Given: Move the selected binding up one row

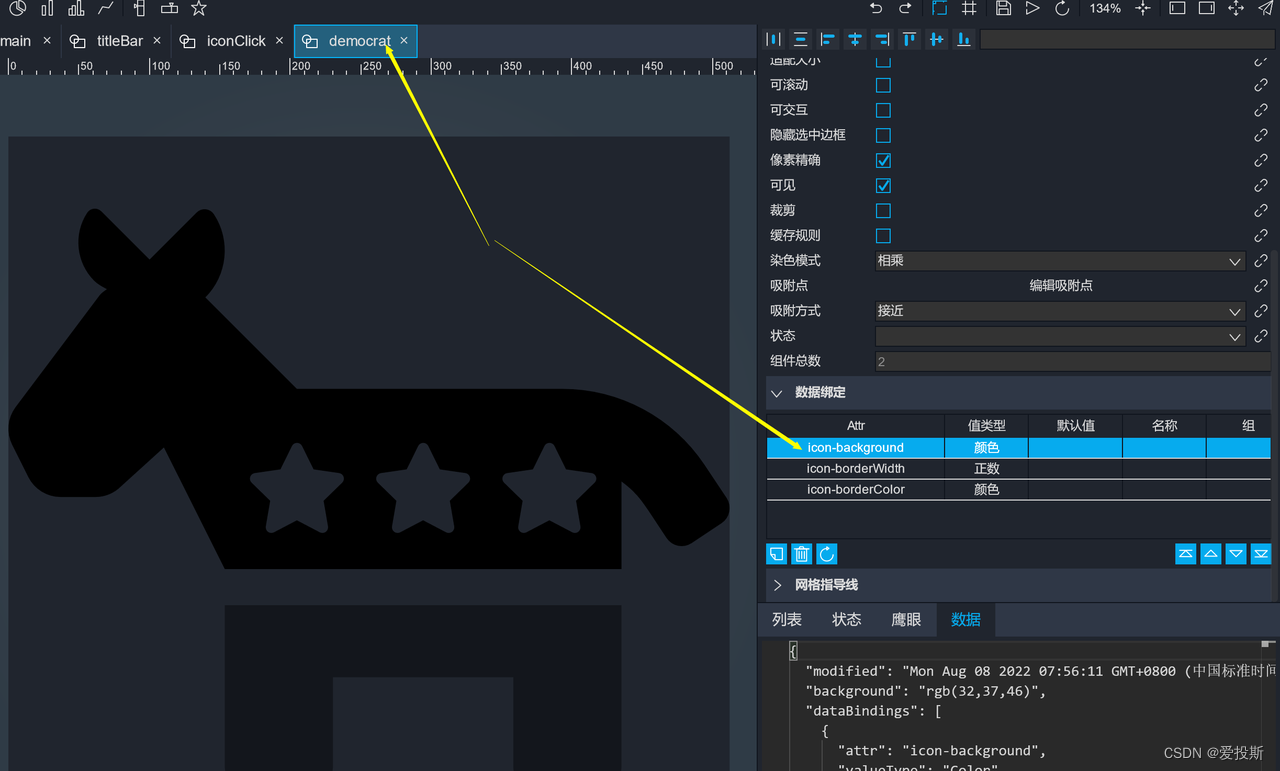Looking at the screenshot, I should point(1211,554).
